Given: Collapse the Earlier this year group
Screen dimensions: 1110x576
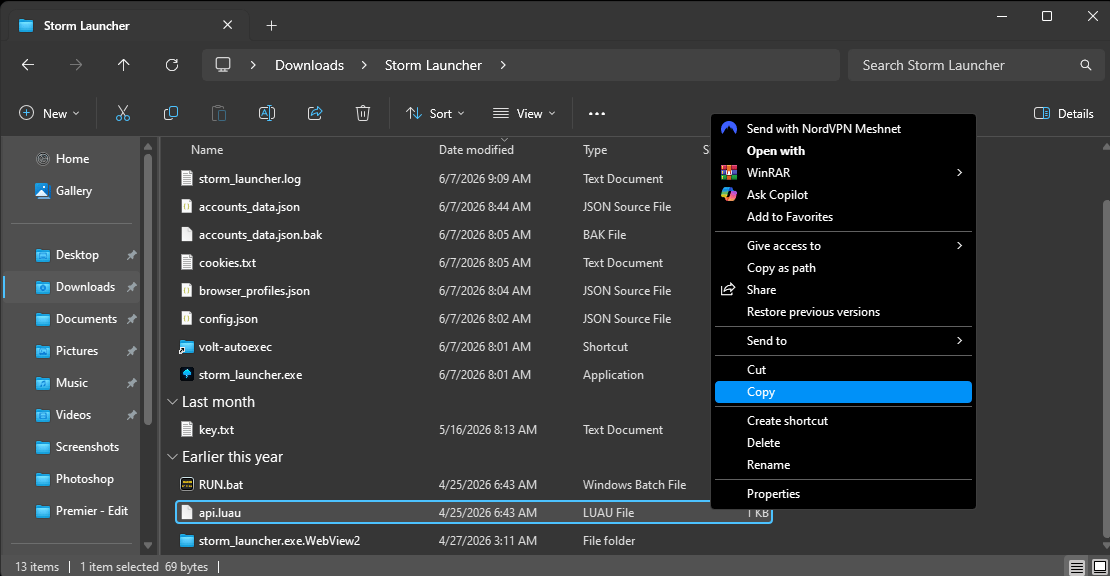Looking at the screenshot, I should [172, 457].
